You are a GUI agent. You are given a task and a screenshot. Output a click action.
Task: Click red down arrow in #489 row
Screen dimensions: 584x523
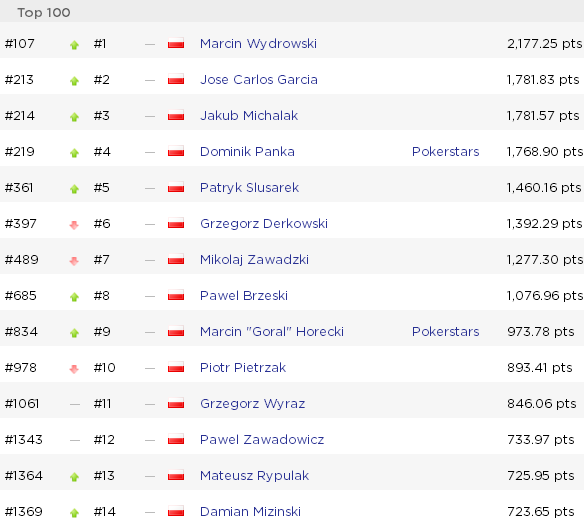pos(74,261)
